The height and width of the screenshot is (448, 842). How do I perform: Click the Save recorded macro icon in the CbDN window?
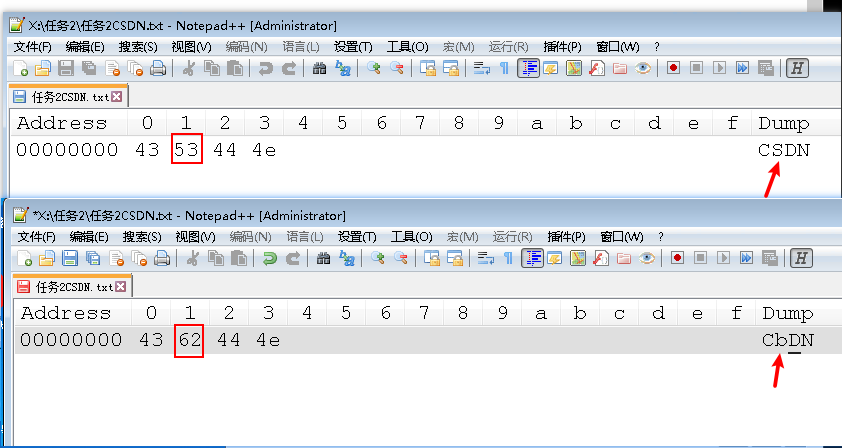[x=770, y=258]
